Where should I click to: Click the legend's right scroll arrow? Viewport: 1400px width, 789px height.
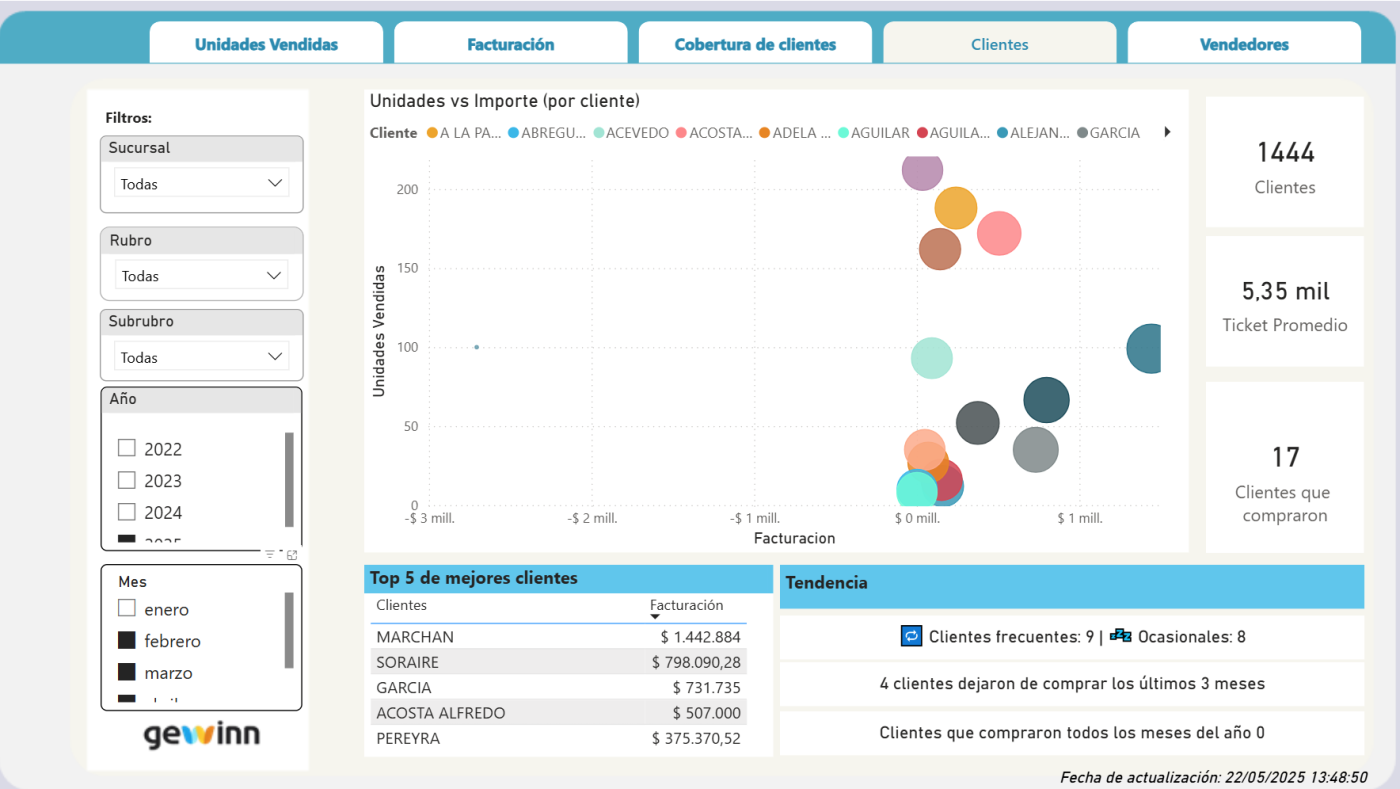pyautogui.click(x=1167, y=132)
